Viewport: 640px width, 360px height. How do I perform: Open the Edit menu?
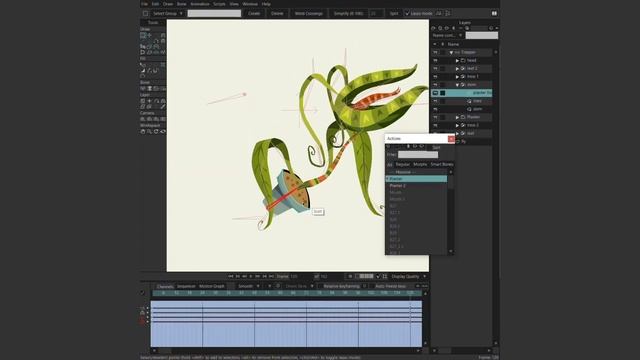(156, 4)
